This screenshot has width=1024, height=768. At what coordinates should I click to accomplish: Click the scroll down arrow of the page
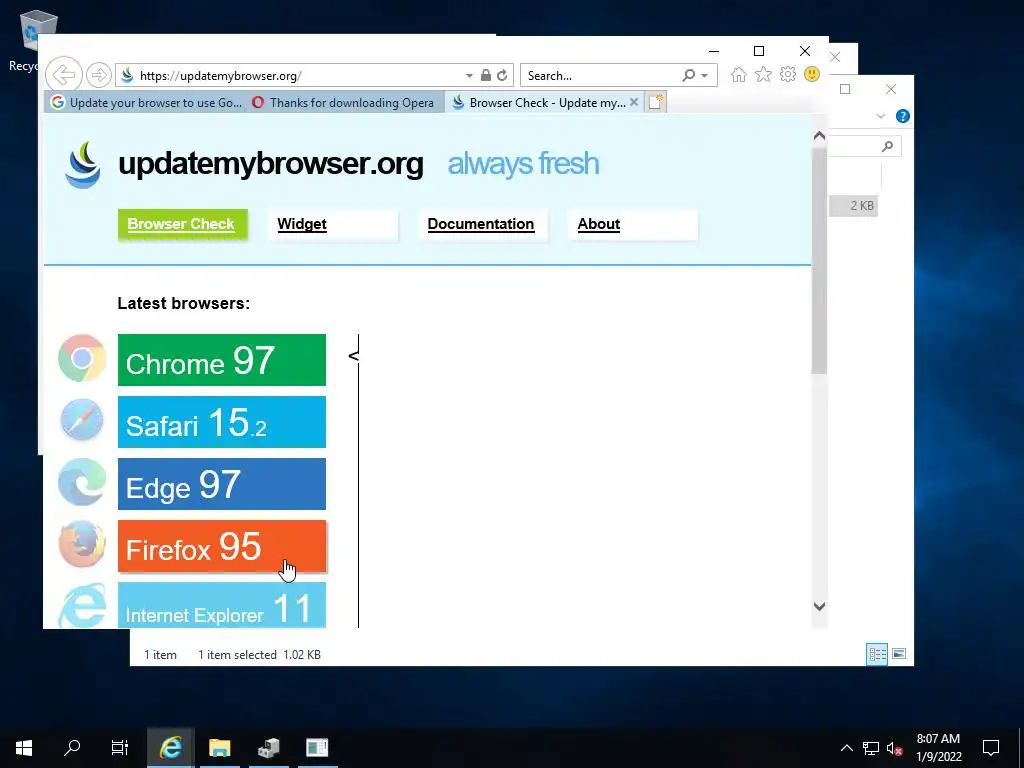819,606
